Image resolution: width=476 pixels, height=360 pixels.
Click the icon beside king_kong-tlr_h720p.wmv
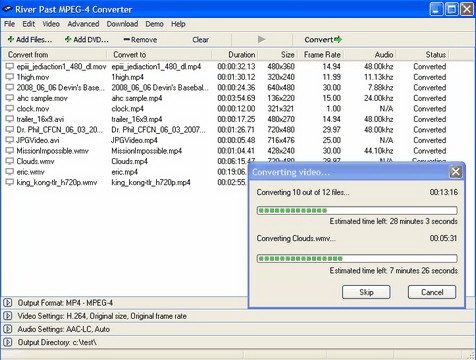pyautogui.click(x=10, y=182)
